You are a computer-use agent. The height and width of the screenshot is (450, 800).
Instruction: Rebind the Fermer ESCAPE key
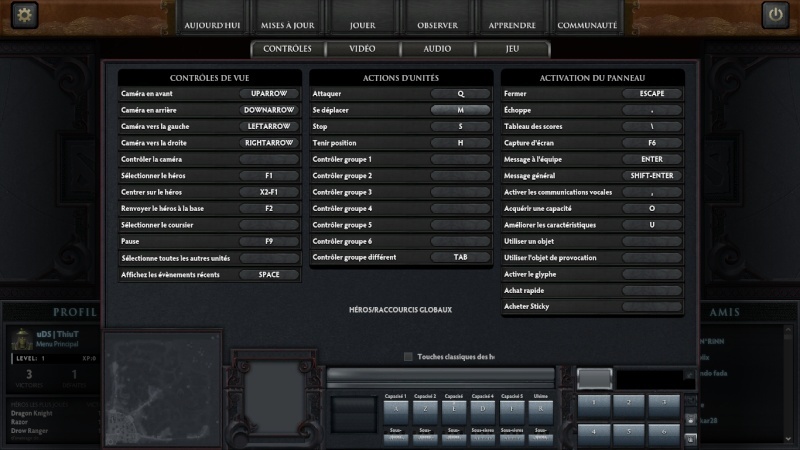click(652, 94)
